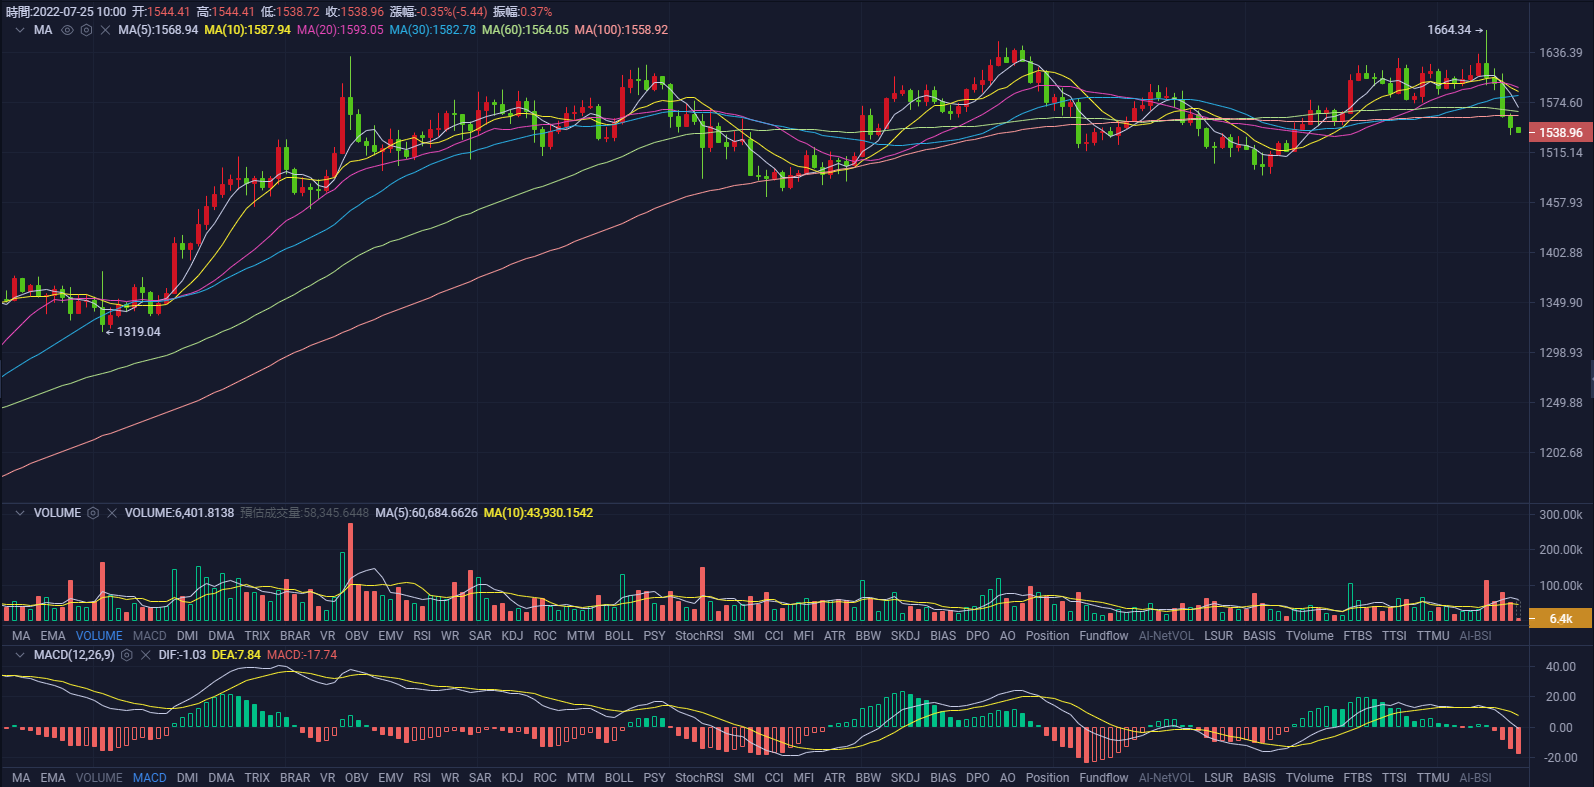Collapse the MACD(12,26,9) pane chevron
The height and width of the screenshot is (787, 1594).
click(19, 655)
